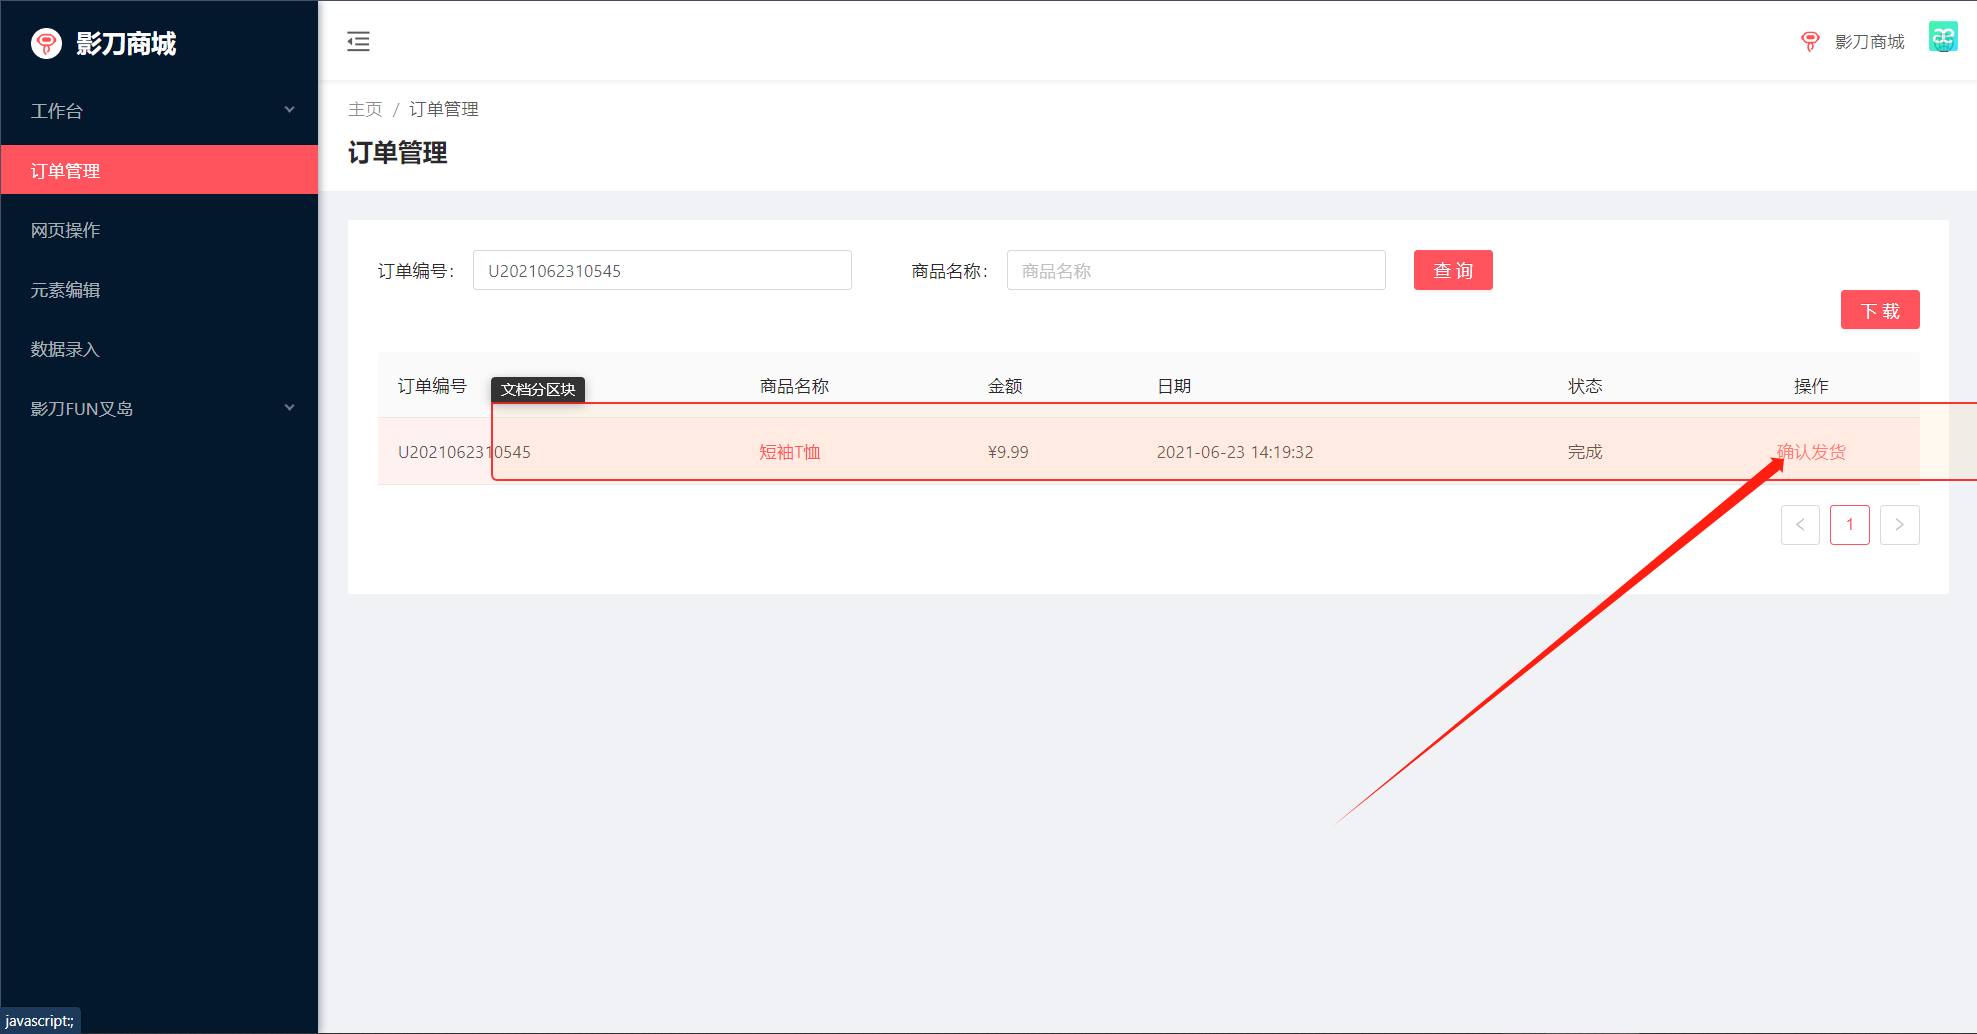Open the green user avatar icon
Screen dimensions: 1977x1034
[x=1943, y=37]
